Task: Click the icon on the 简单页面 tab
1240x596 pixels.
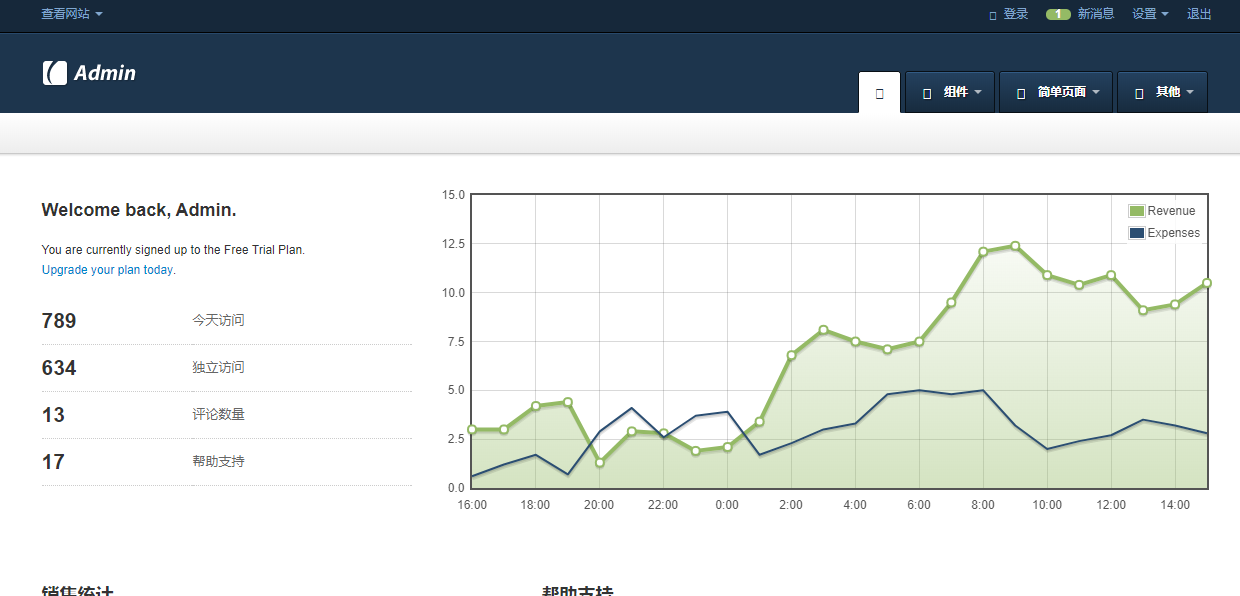Action: 1021,93
